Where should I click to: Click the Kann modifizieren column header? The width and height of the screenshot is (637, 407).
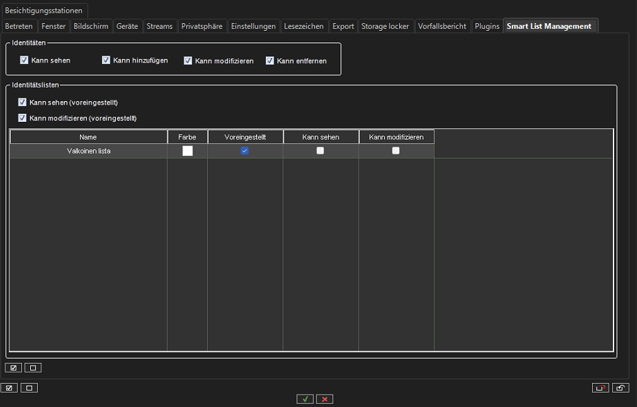[396, 137]
